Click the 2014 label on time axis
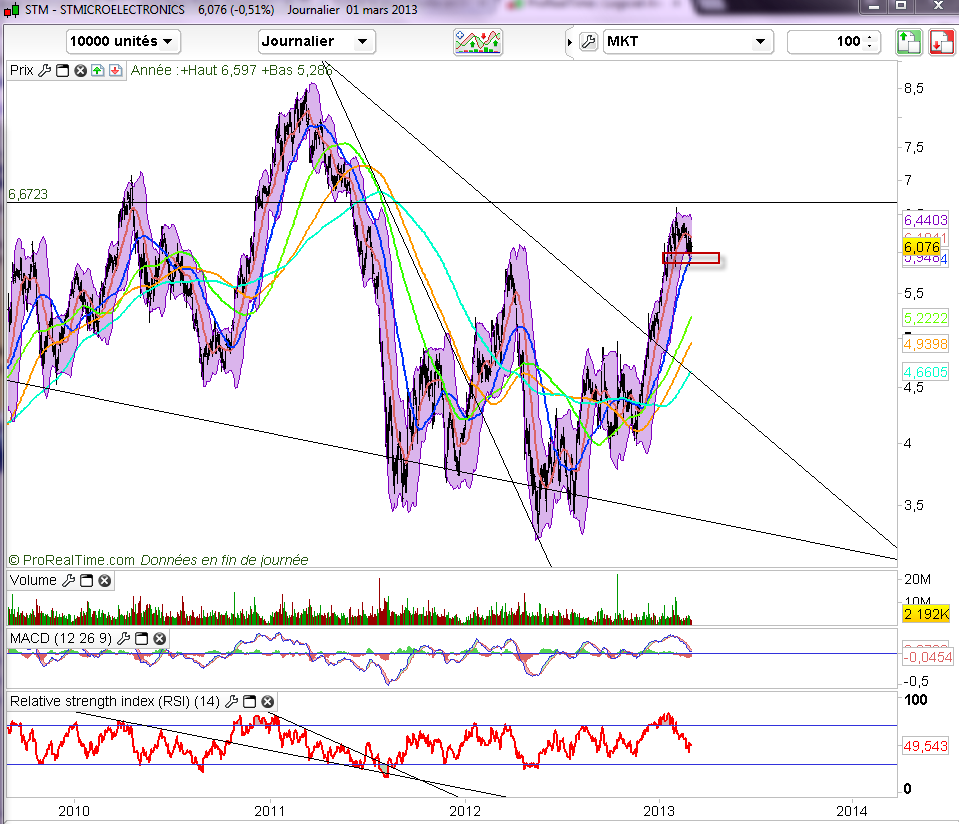This screenshot has height=824, width=959. coord(852,811)
